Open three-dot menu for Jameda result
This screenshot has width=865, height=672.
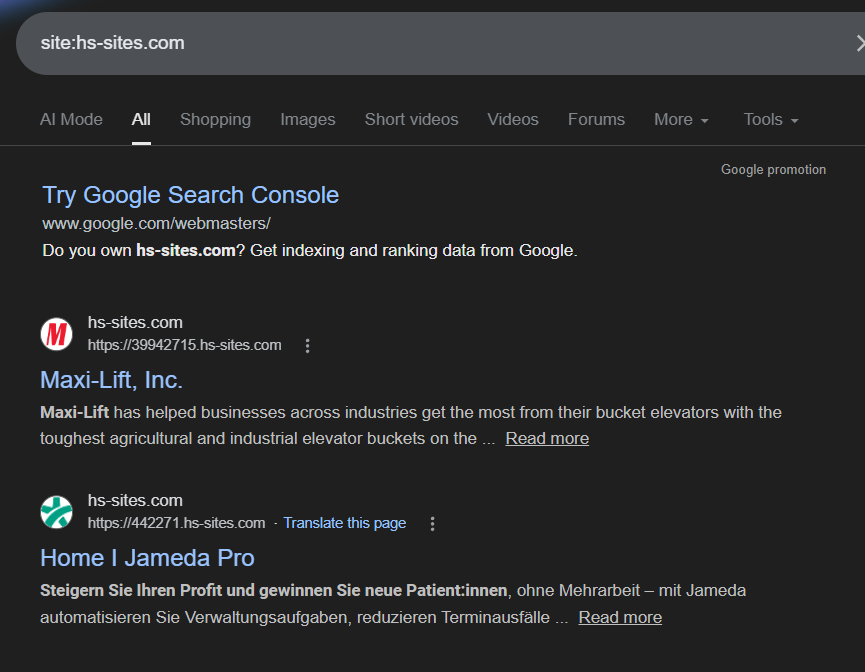pyautogui.click(x=432, y=524)
